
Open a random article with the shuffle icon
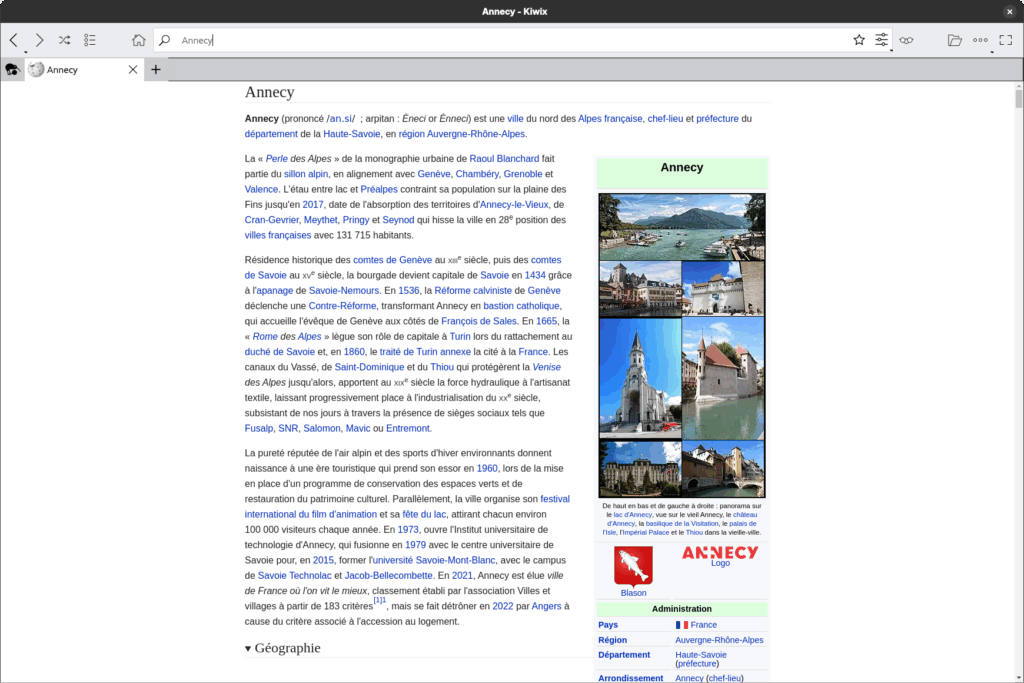coord(63,40)
